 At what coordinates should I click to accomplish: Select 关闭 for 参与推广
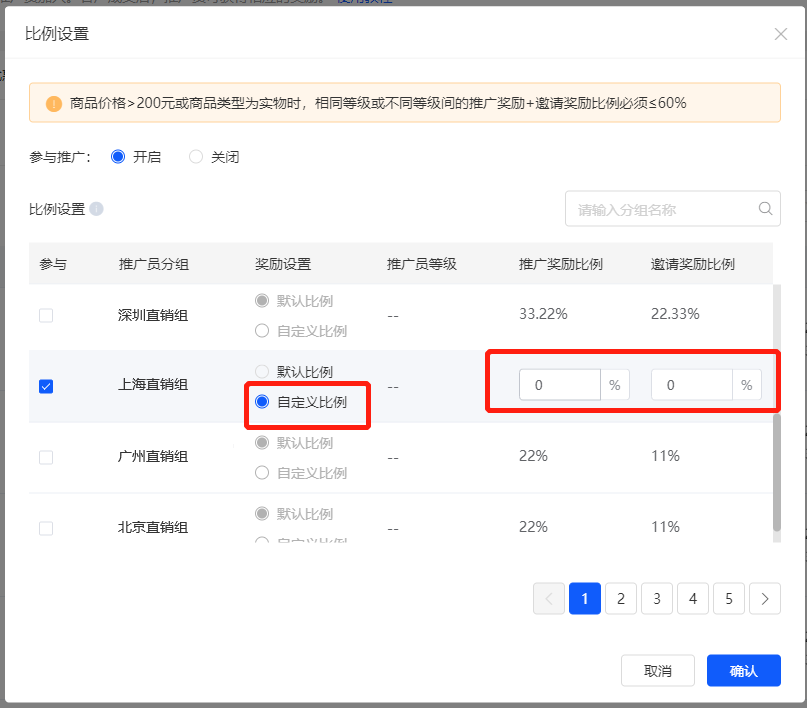click(x=196, y=156)
